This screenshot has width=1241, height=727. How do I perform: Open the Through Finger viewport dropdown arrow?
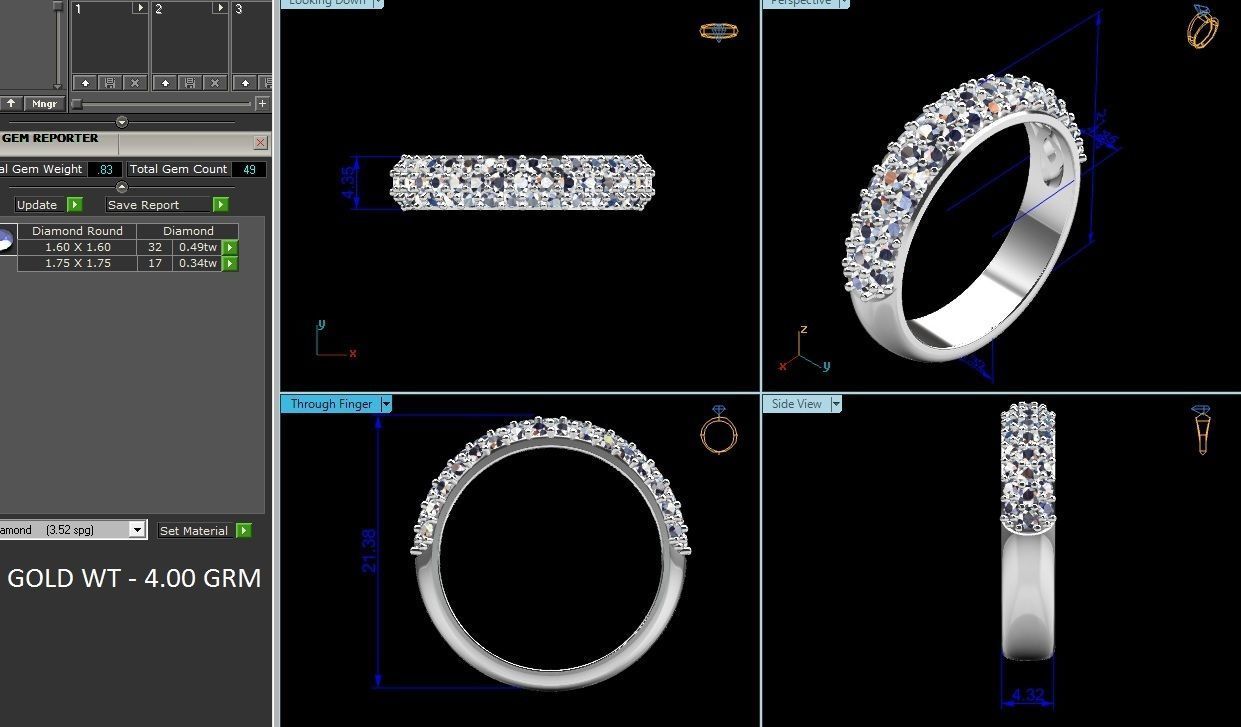tap(386, 404)
